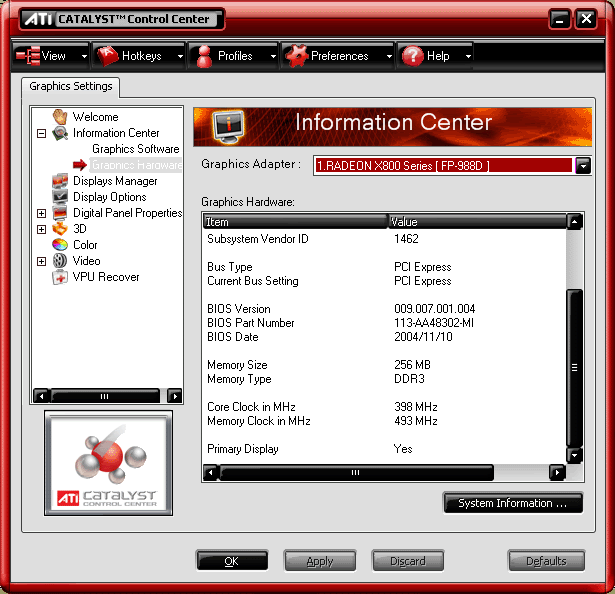Screen dimensions: 615x594
Task: Click the Discard button
Action: click(408, 561)
